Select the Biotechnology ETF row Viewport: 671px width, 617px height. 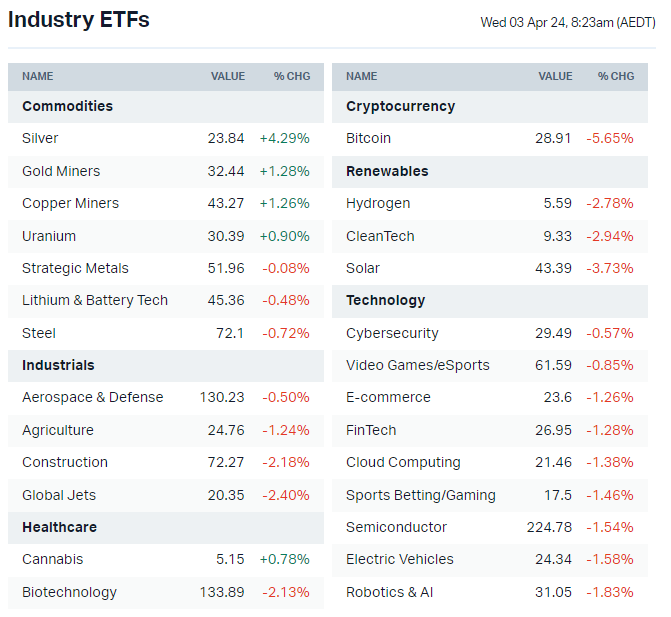[x=69, y=592]
